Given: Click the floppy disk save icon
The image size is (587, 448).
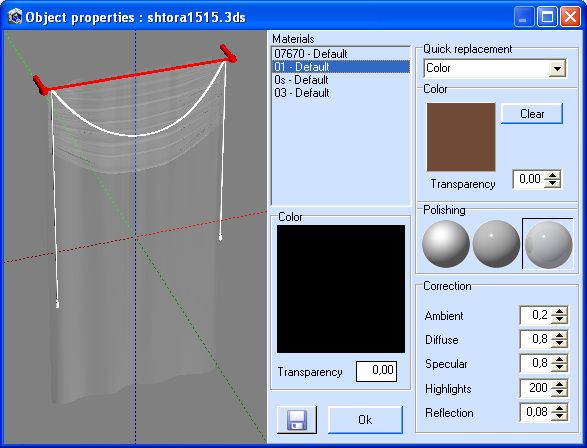Looking at the screenshot, I should [297, 420].
